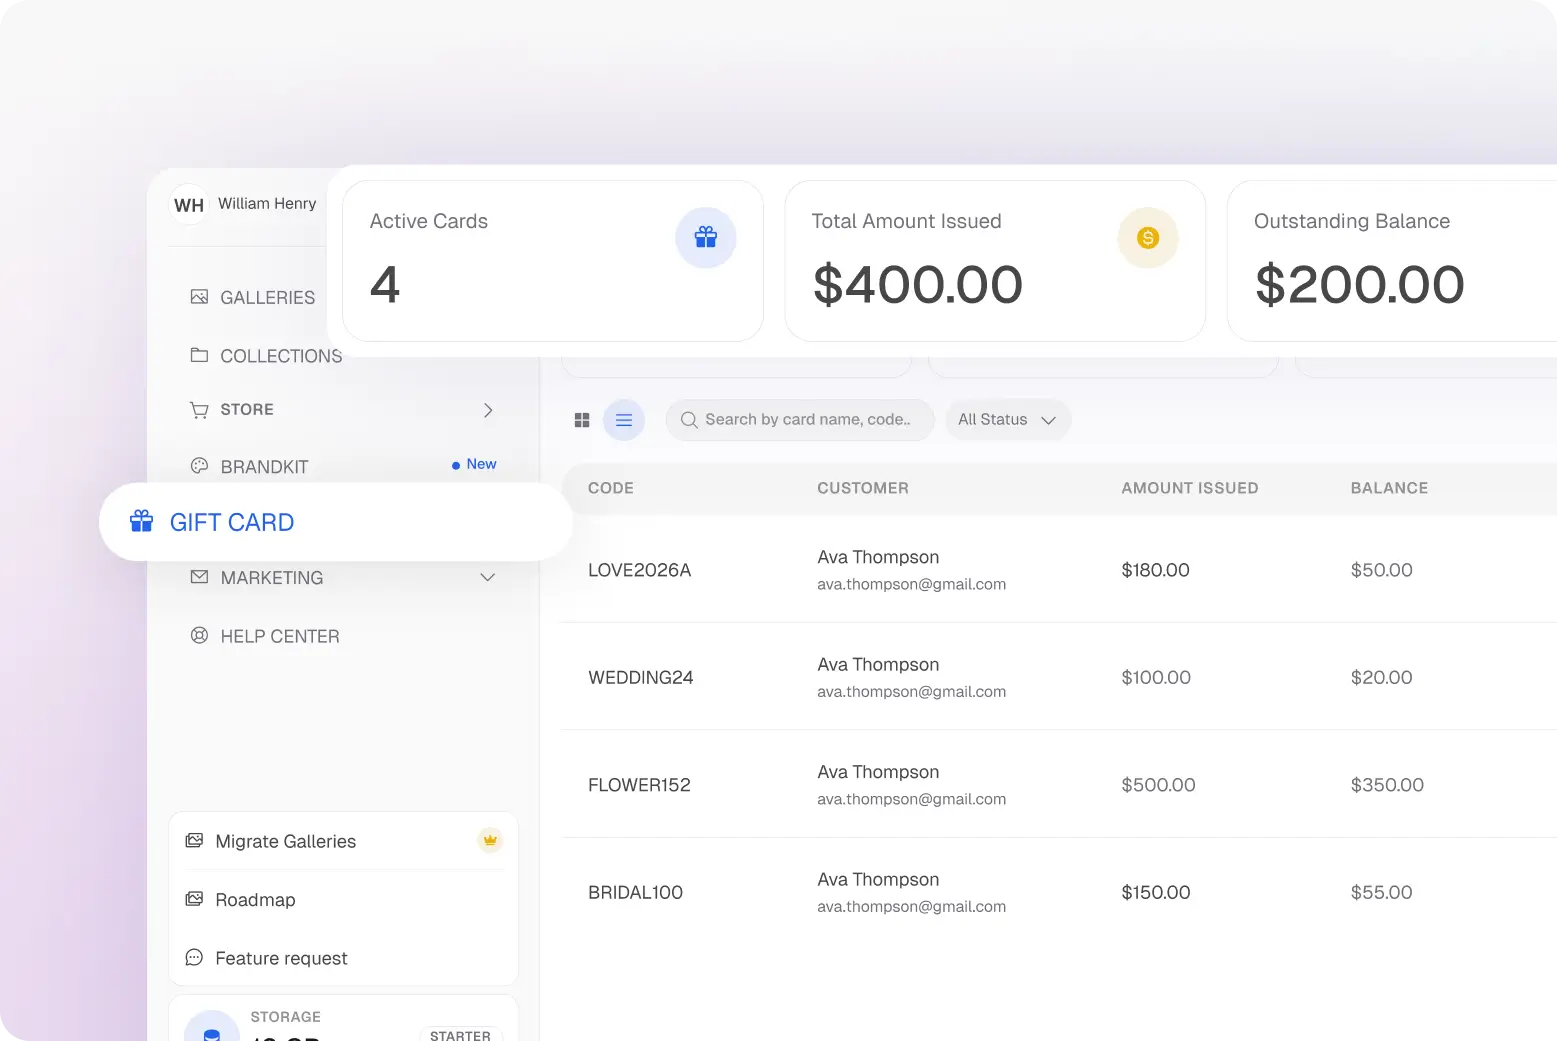This screenshot has width=1557, height=1041.
Task: Click the Store cart icon
Action: click(x=199, y=410)
